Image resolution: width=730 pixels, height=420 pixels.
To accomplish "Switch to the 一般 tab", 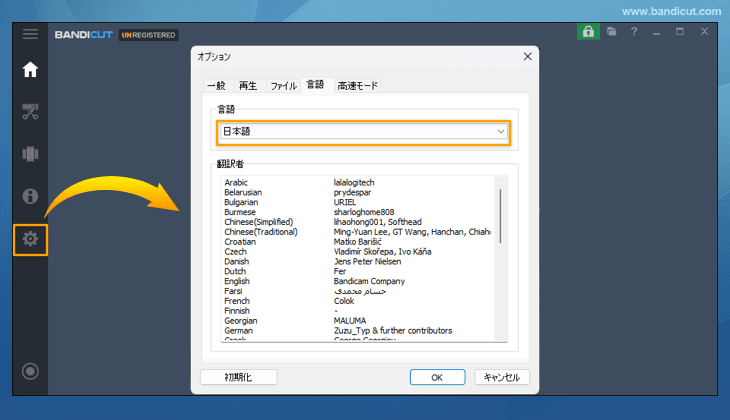I will pyautogui.click(x=216, y=86).
